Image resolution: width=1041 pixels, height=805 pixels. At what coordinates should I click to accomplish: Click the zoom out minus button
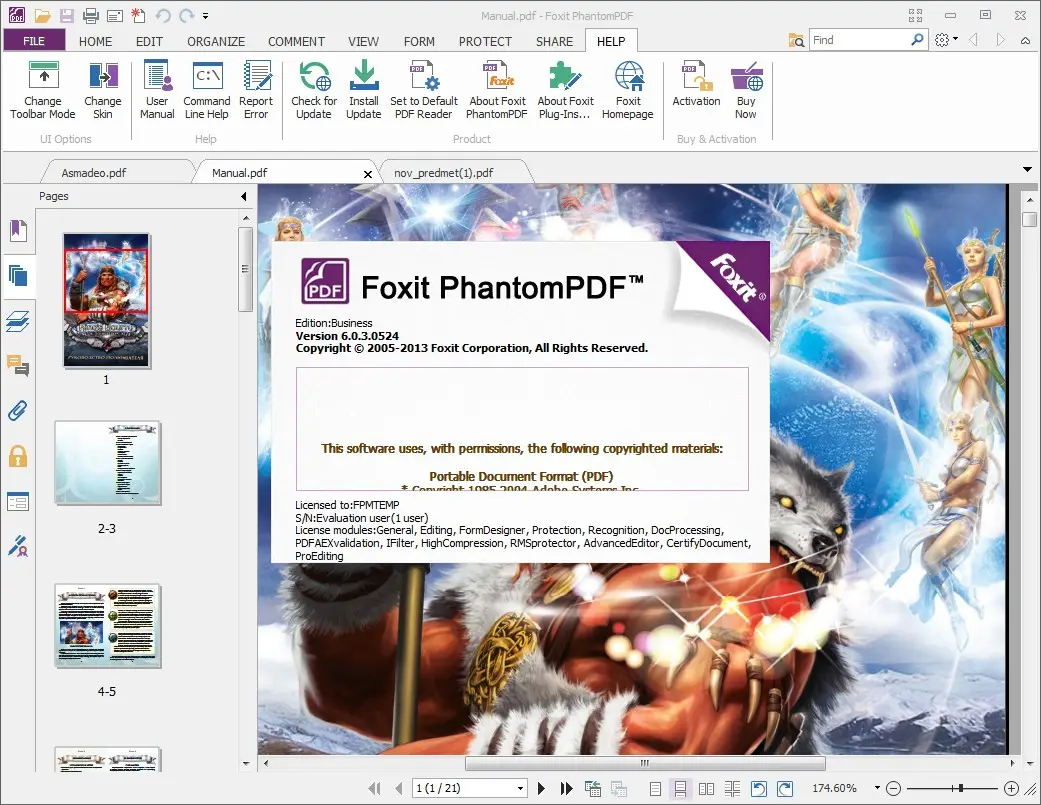(894, 788)
